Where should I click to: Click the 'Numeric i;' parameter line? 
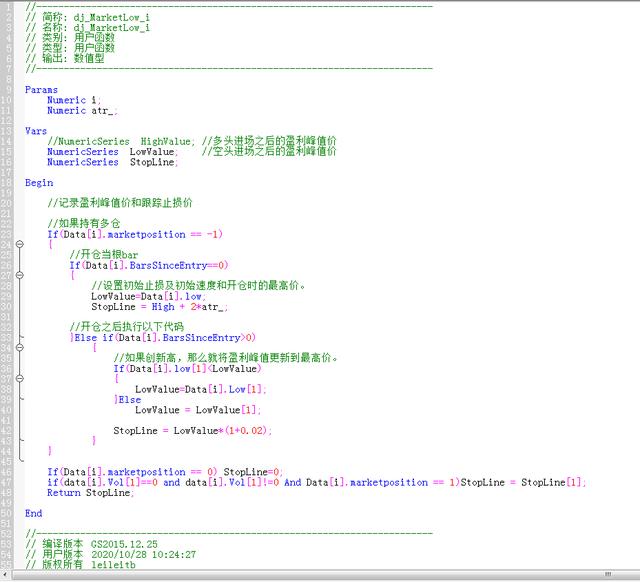pyautogui.click(x=74, y=100)
